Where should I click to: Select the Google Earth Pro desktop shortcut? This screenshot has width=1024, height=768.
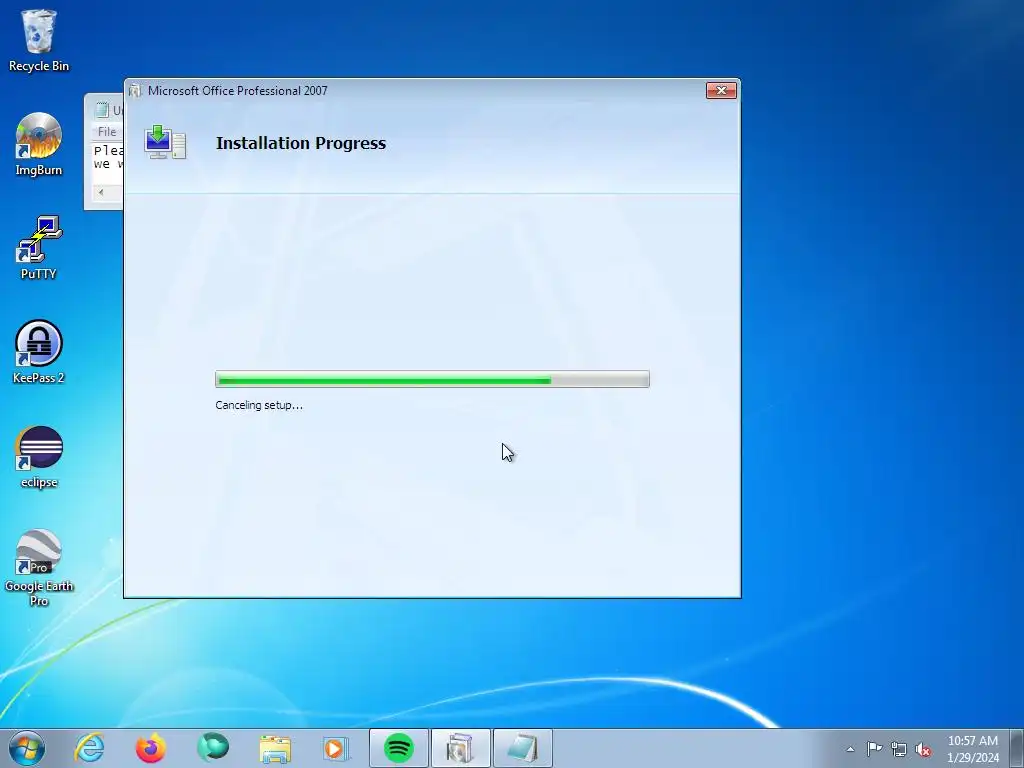click(x=39, y=568)
